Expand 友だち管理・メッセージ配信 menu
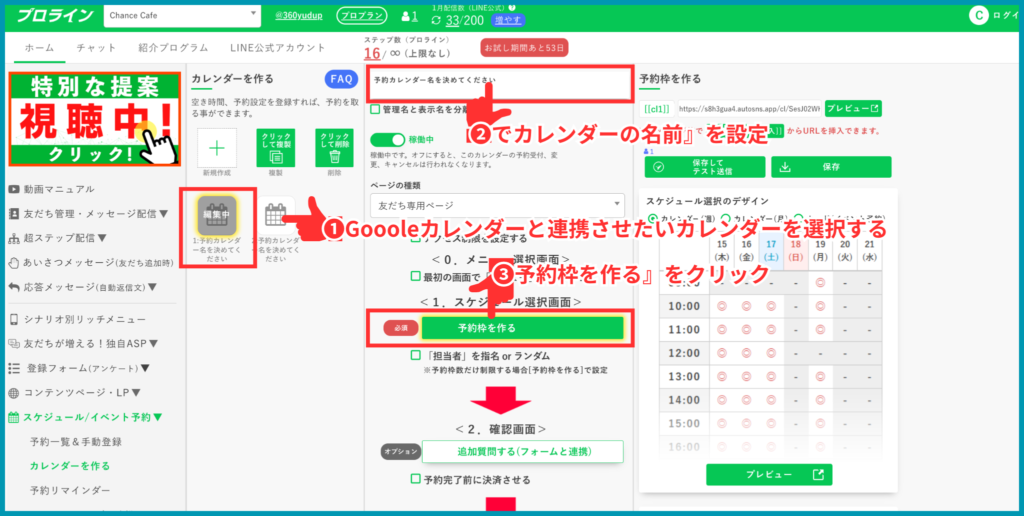This screenshot has width=1024, height=516. tap(88, 214)
